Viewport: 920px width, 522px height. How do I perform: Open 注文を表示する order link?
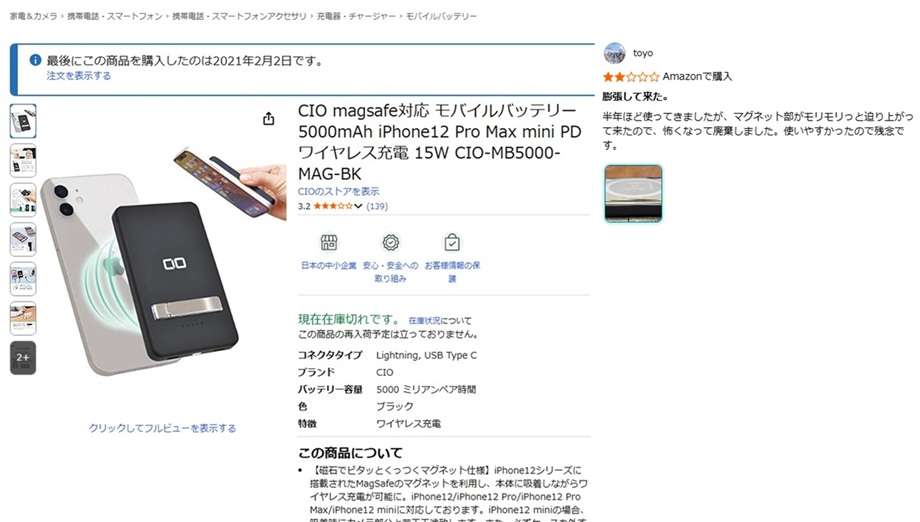pyautogui.click(x=79, y=76)
